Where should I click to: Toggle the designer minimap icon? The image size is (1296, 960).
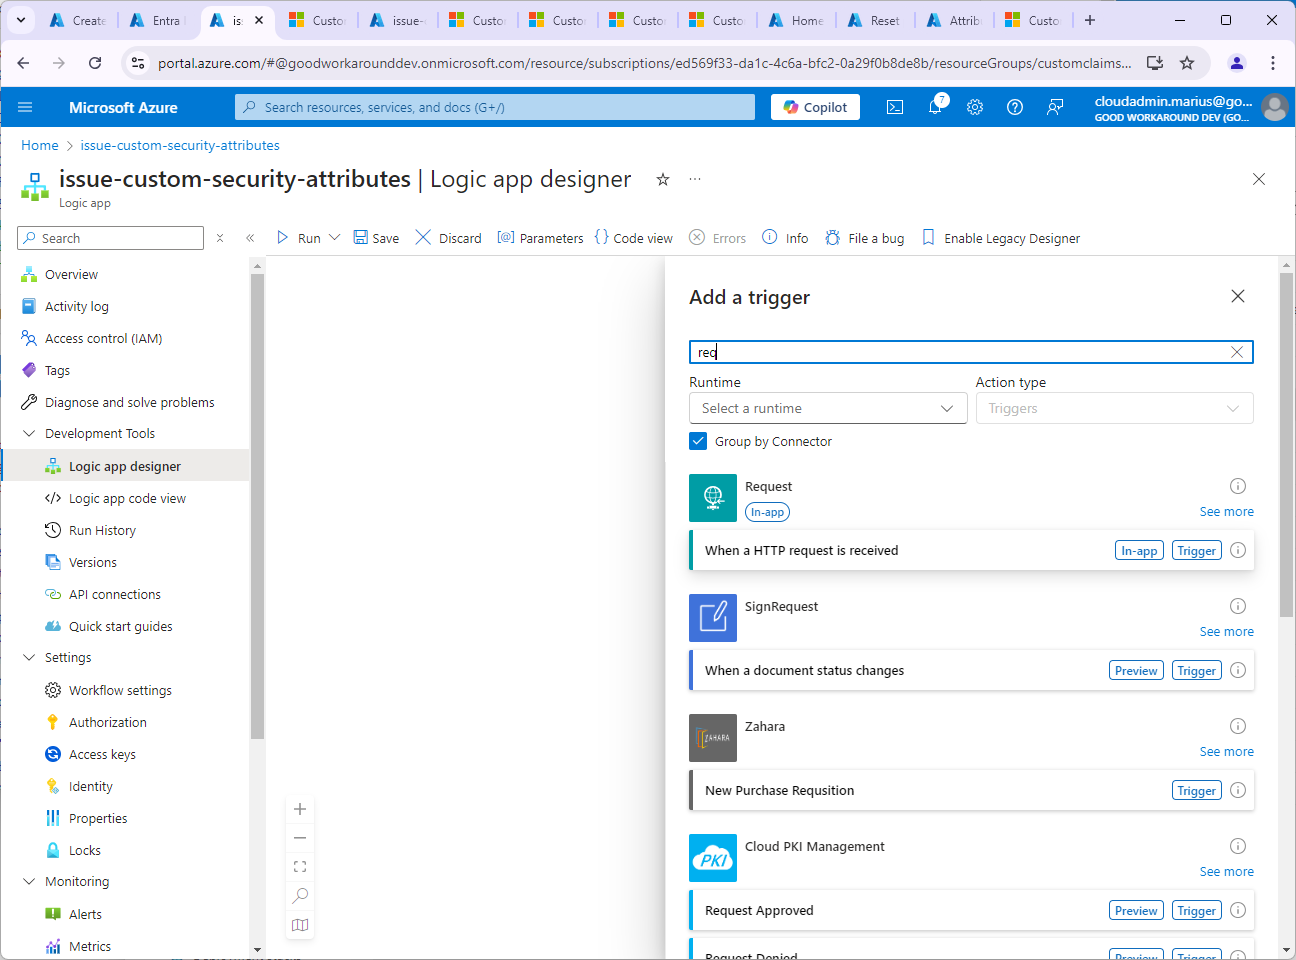[x=300, y=925]
